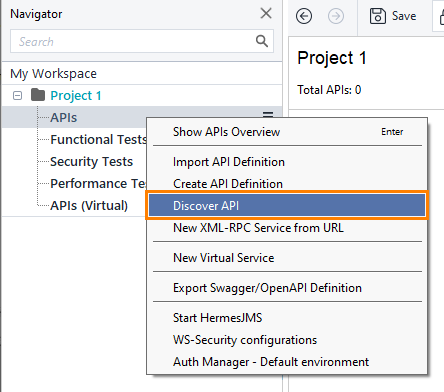Click the Navigator search magnifier icon

pyautogui.click(x=262, y=41)
